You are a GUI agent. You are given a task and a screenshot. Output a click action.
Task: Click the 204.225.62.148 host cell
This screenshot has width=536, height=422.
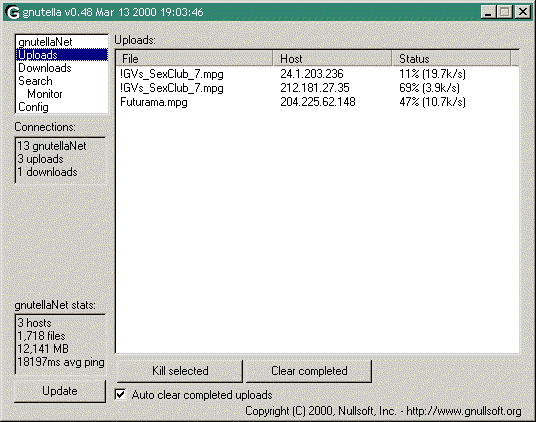(318, 102)
